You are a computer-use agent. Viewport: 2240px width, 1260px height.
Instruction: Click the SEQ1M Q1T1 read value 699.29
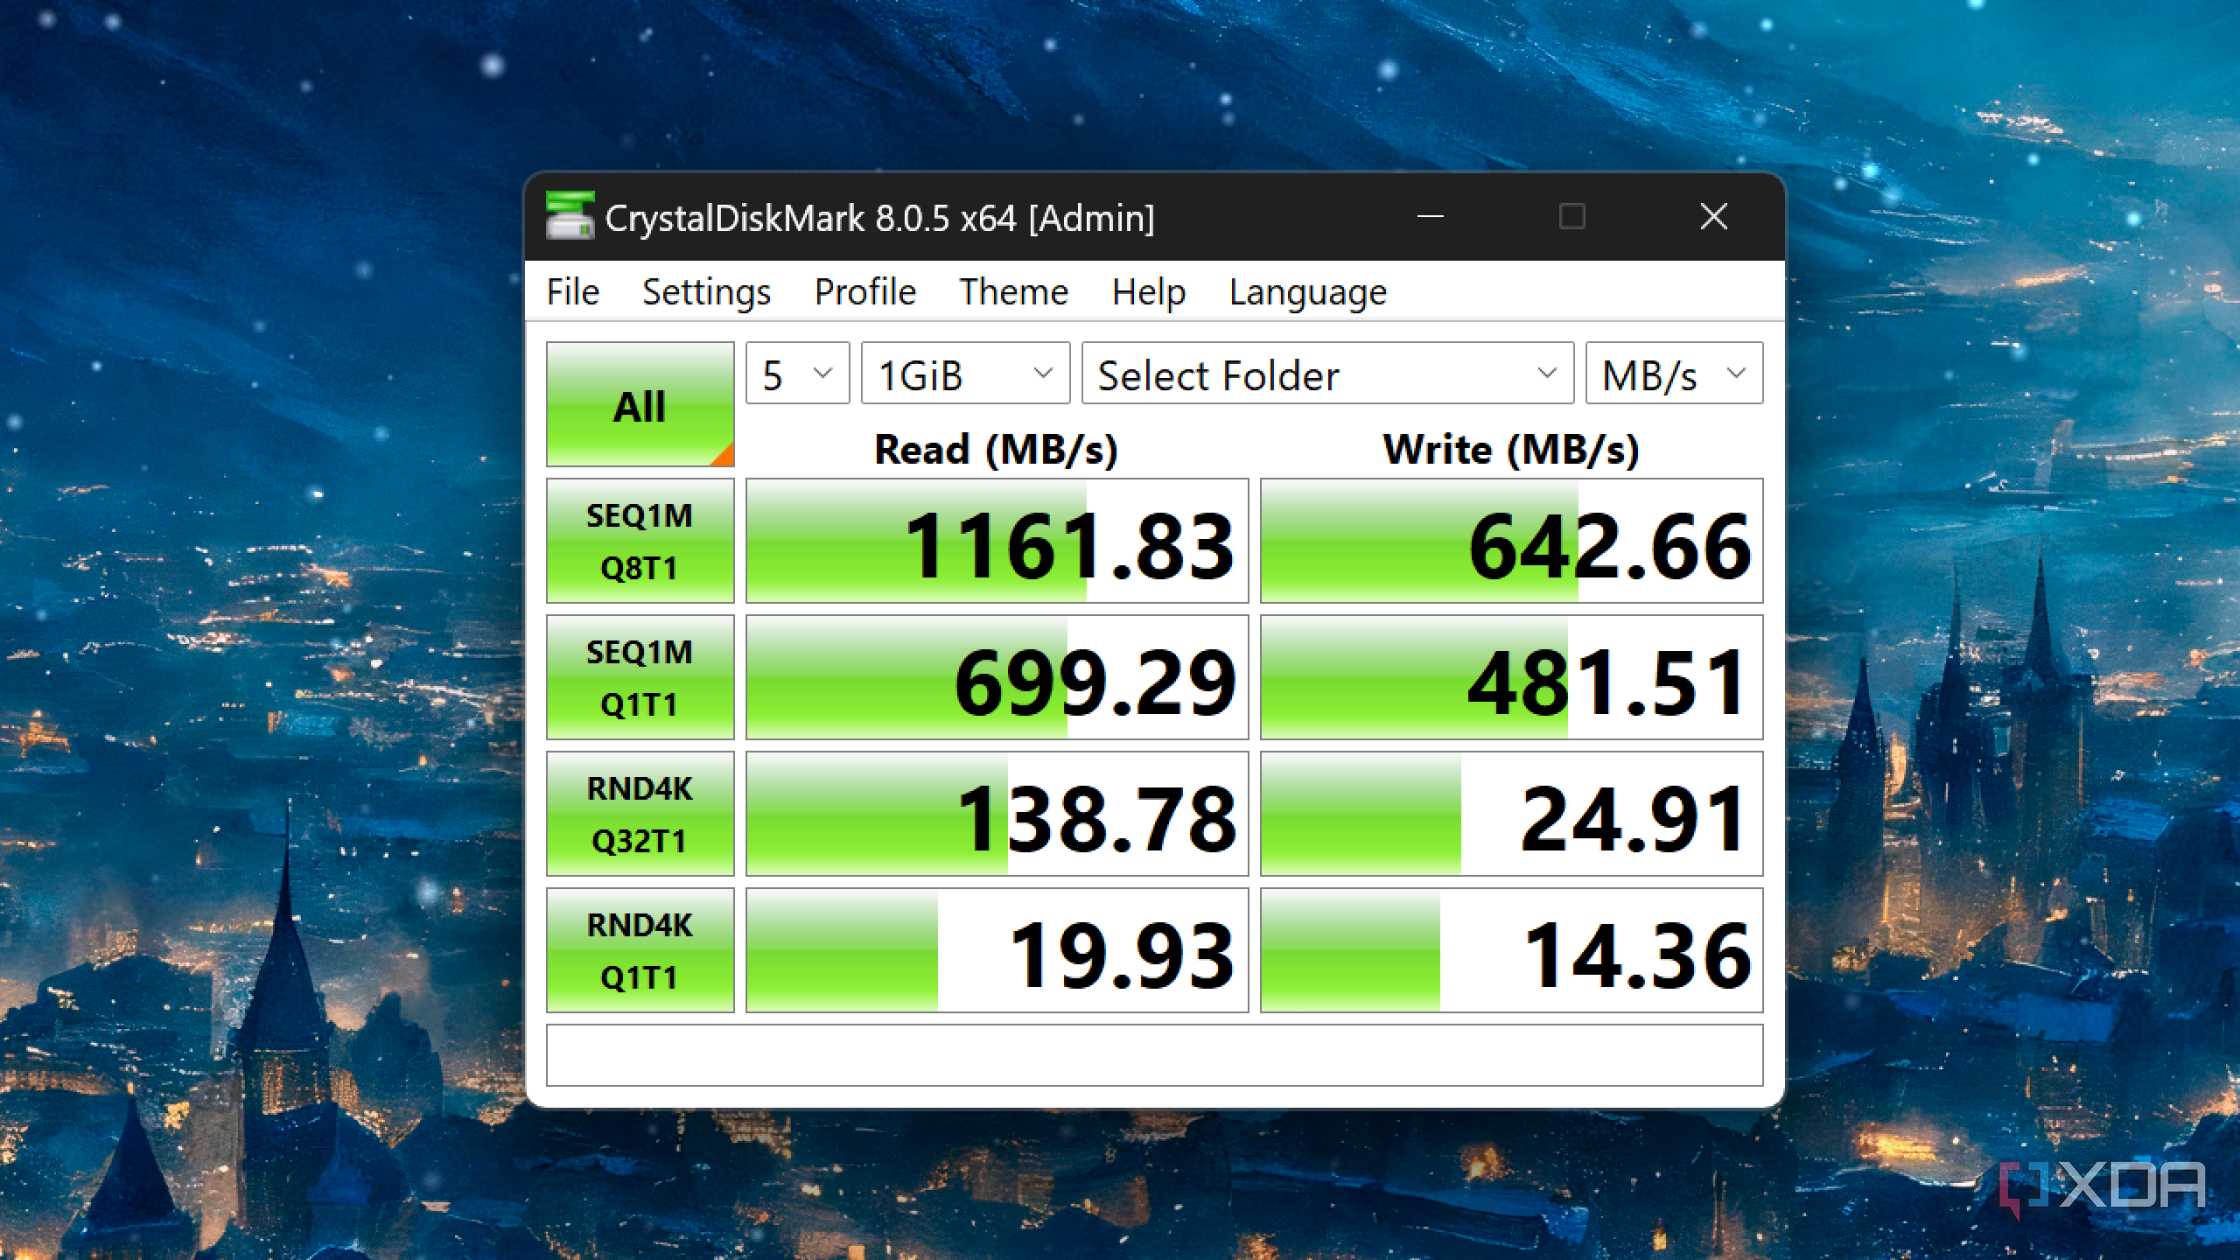point(997,677)
